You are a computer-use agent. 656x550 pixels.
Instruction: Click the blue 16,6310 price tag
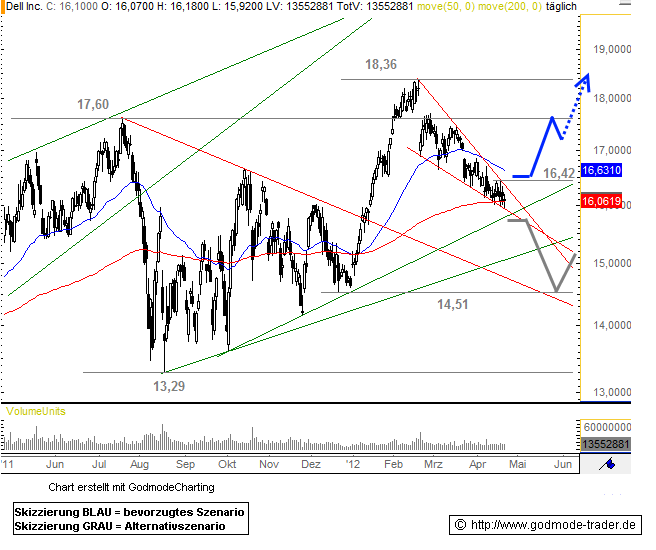click(x=601, y=170)
